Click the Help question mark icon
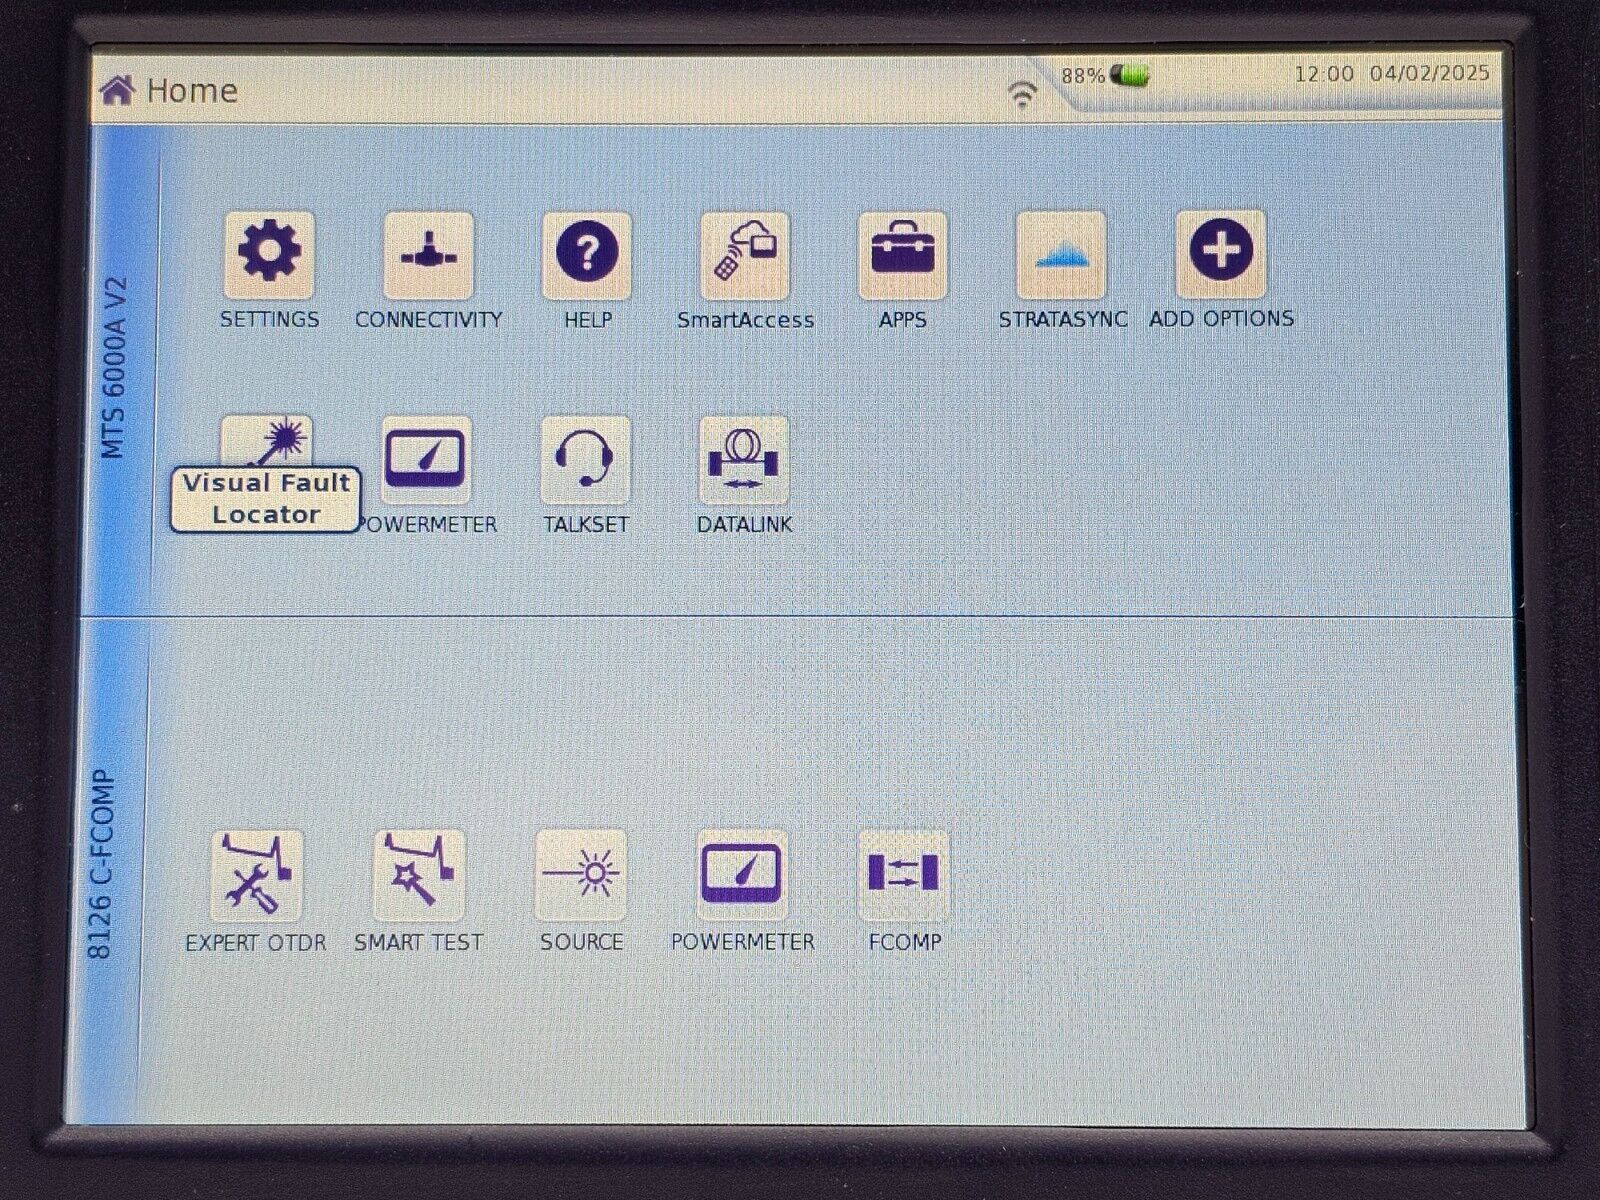Viewport: 1600px width, 1200px height. click(x=587, y=254)
